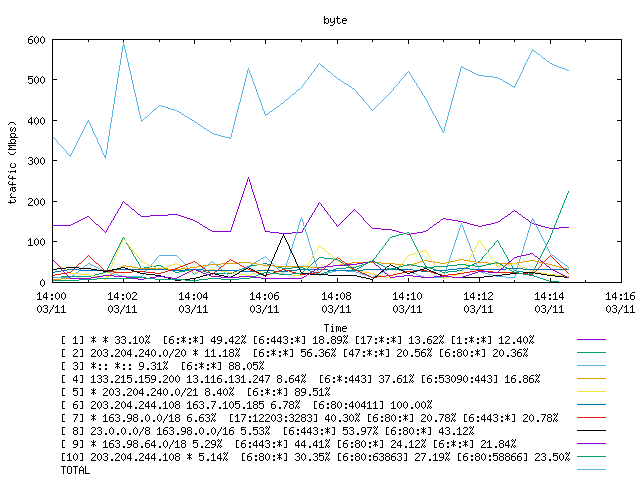Screen dimensions: 640x480
Task: Click black line spike near 14:06
Action: (x=283, y=235)
